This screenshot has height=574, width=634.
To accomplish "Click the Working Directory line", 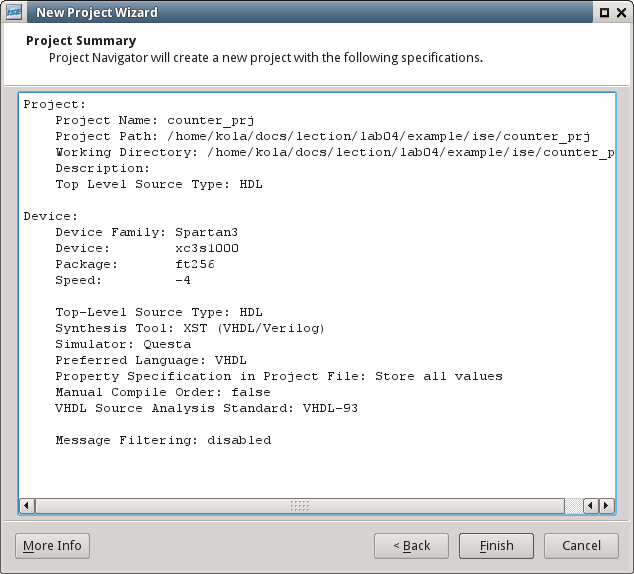I will point(335,152).
